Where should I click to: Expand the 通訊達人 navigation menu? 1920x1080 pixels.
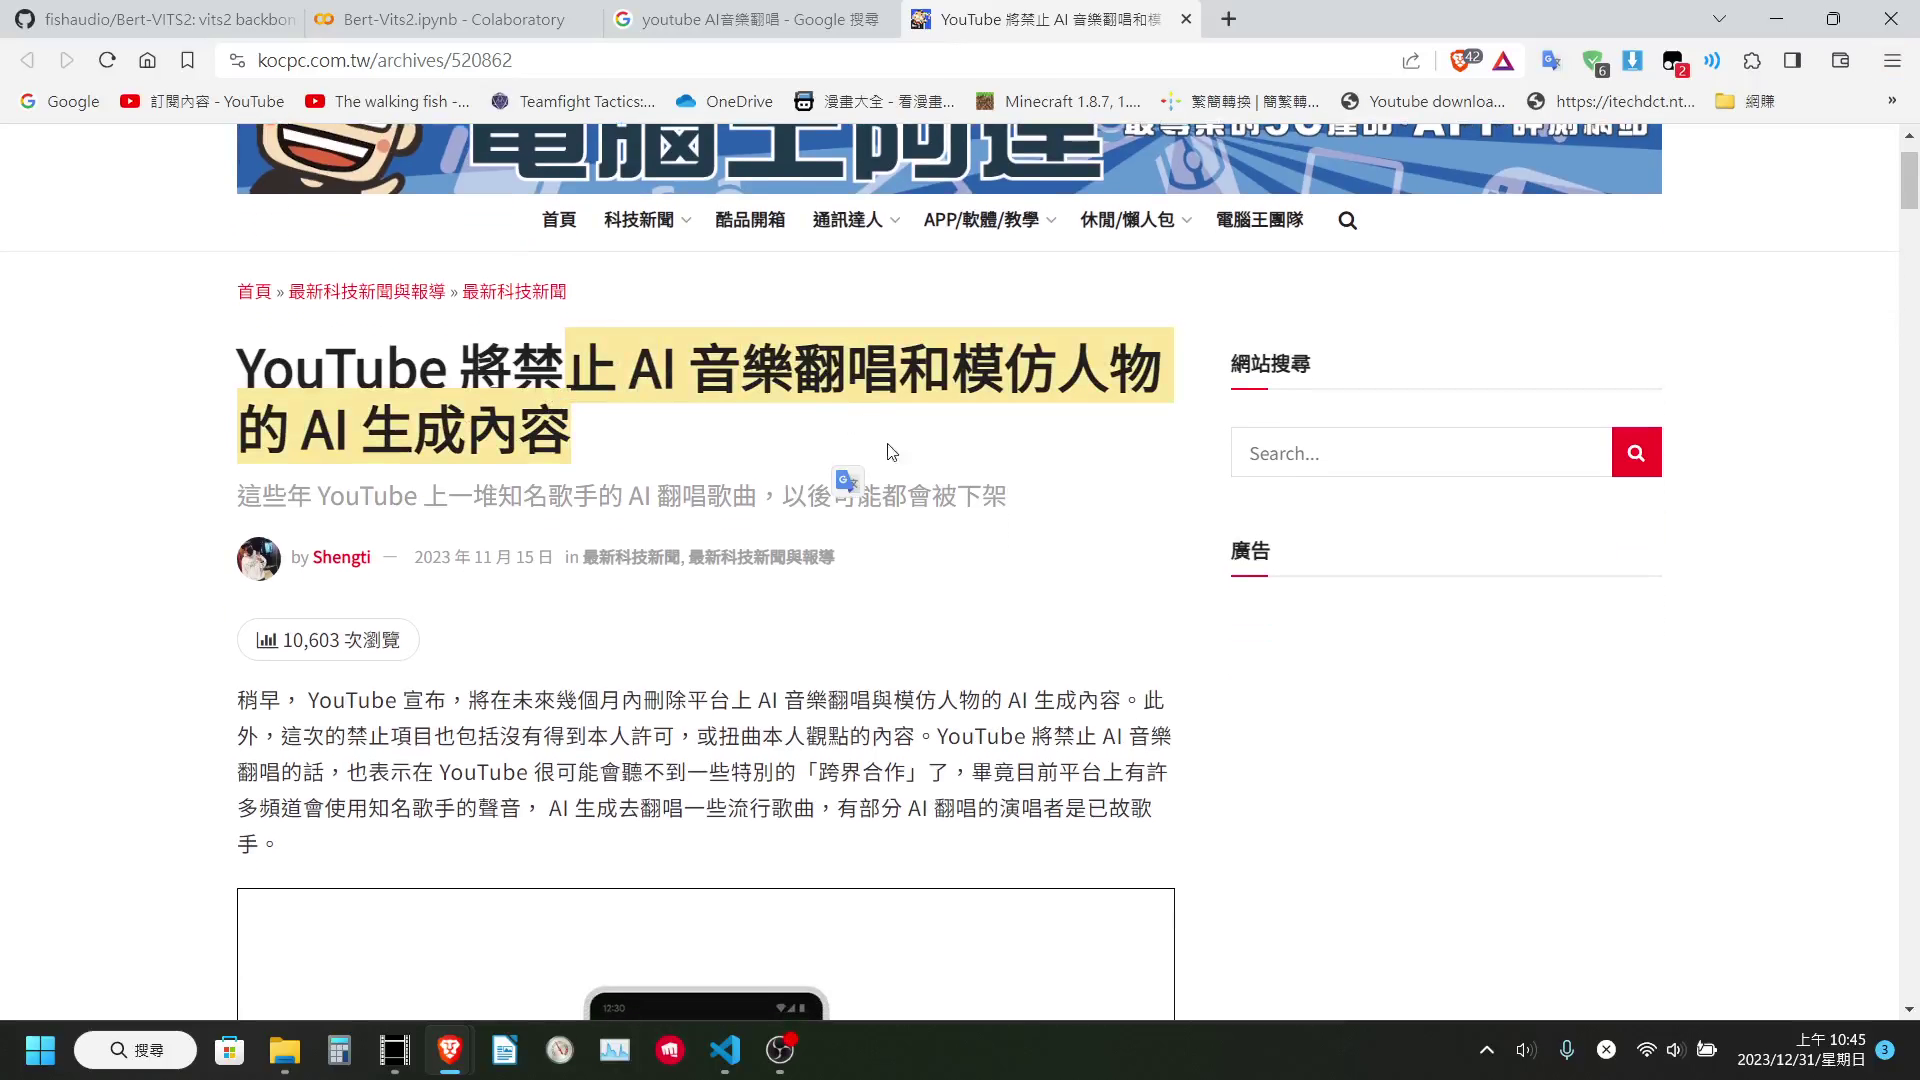(856, 220)
